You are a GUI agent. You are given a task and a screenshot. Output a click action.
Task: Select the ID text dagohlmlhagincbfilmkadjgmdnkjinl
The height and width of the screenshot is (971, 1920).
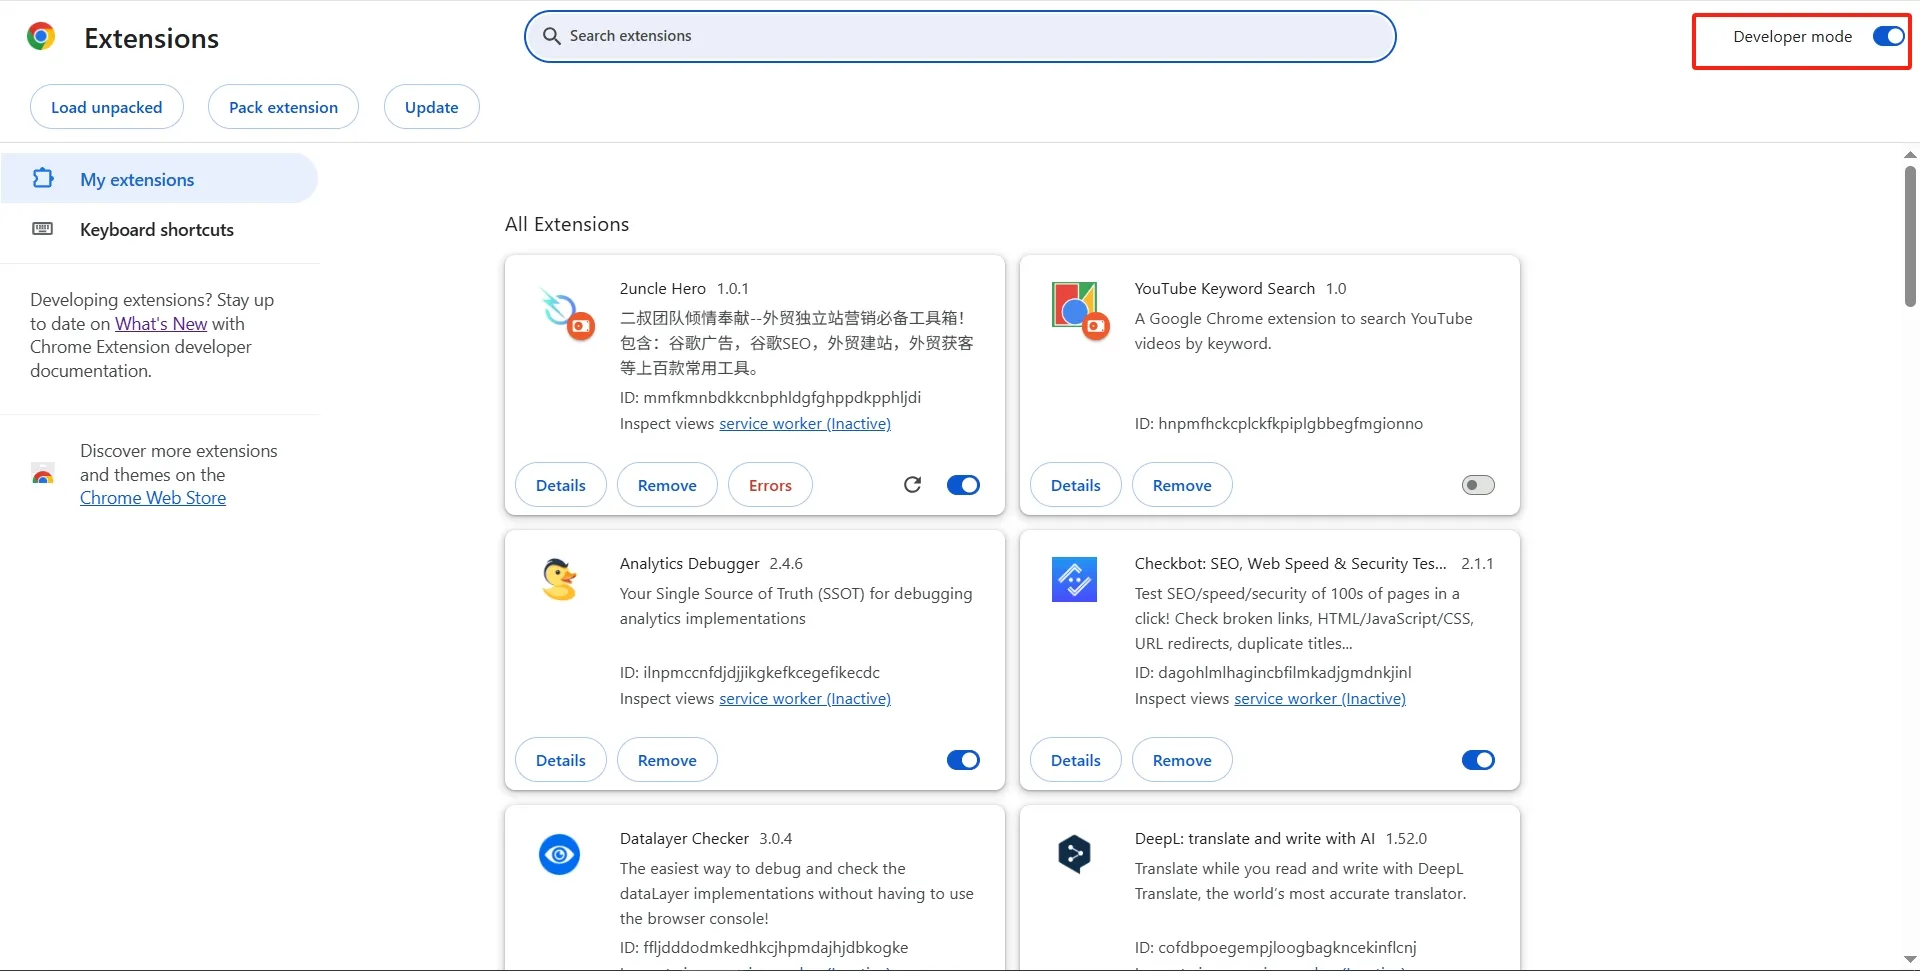point(1285,673)
